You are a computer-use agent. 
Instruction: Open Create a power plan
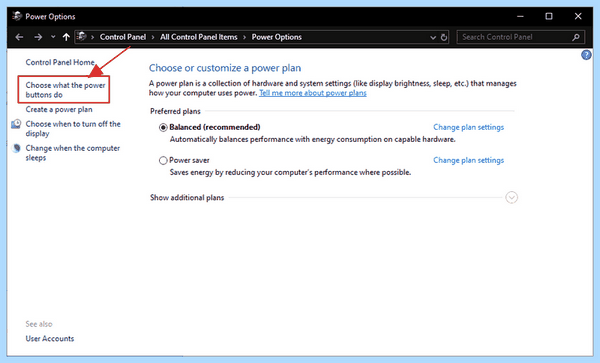pyautogui.click(x=59, y=109)
